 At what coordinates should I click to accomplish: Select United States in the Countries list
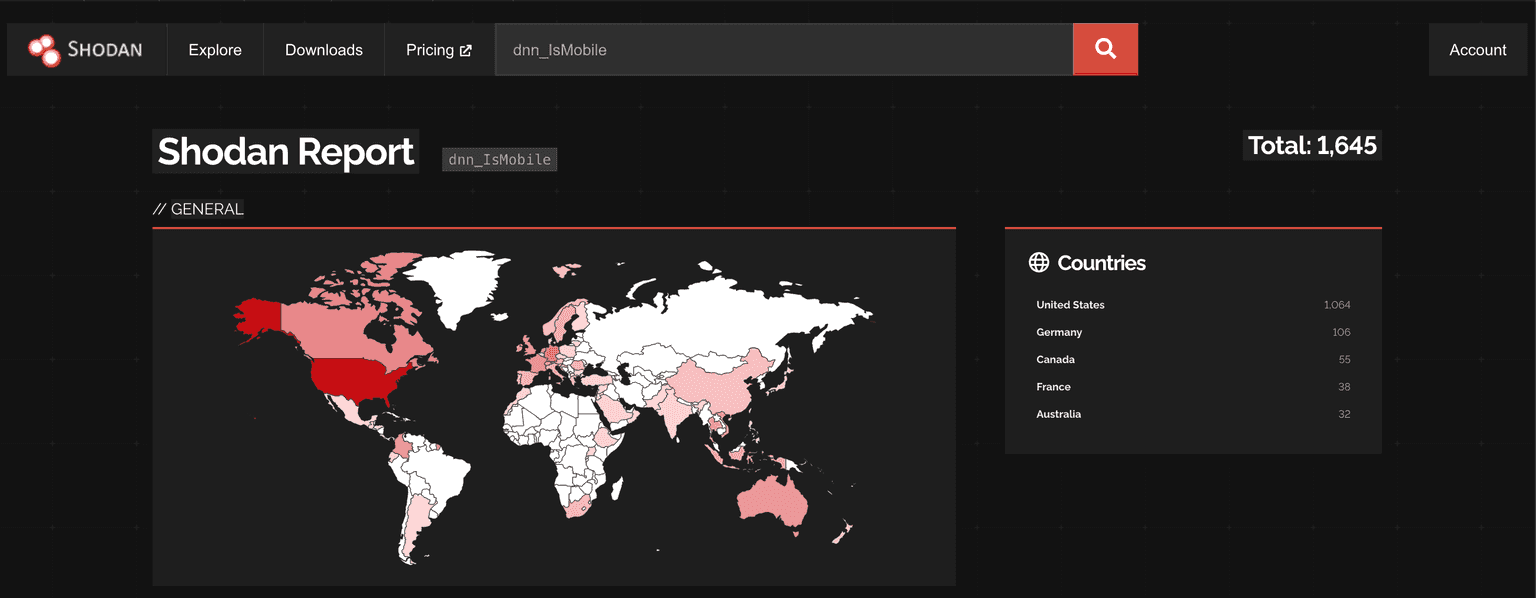[x=1070, y=305]
